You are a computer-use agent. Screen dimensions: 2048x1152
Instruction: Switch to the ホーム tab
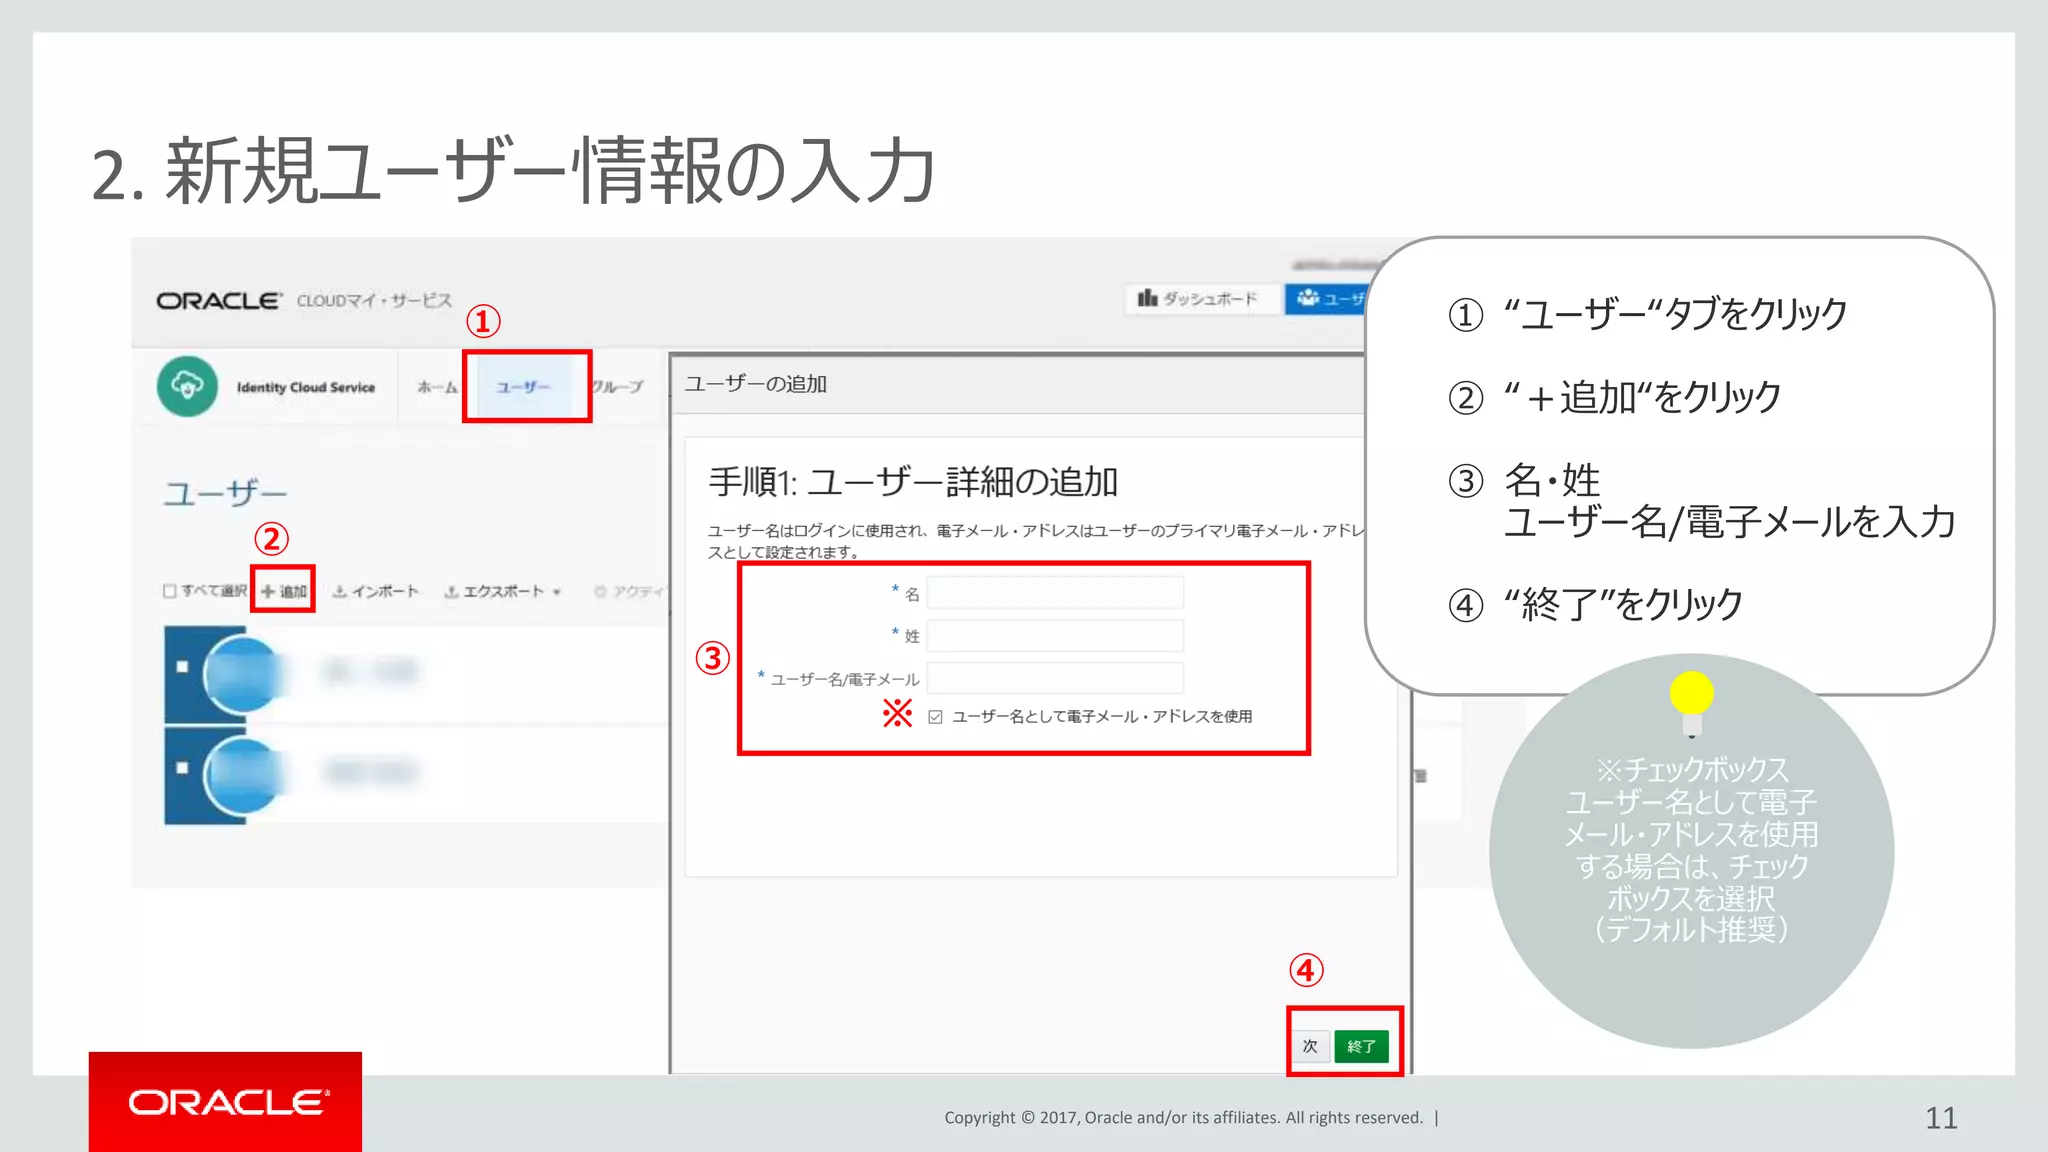[x=437, y=387]
